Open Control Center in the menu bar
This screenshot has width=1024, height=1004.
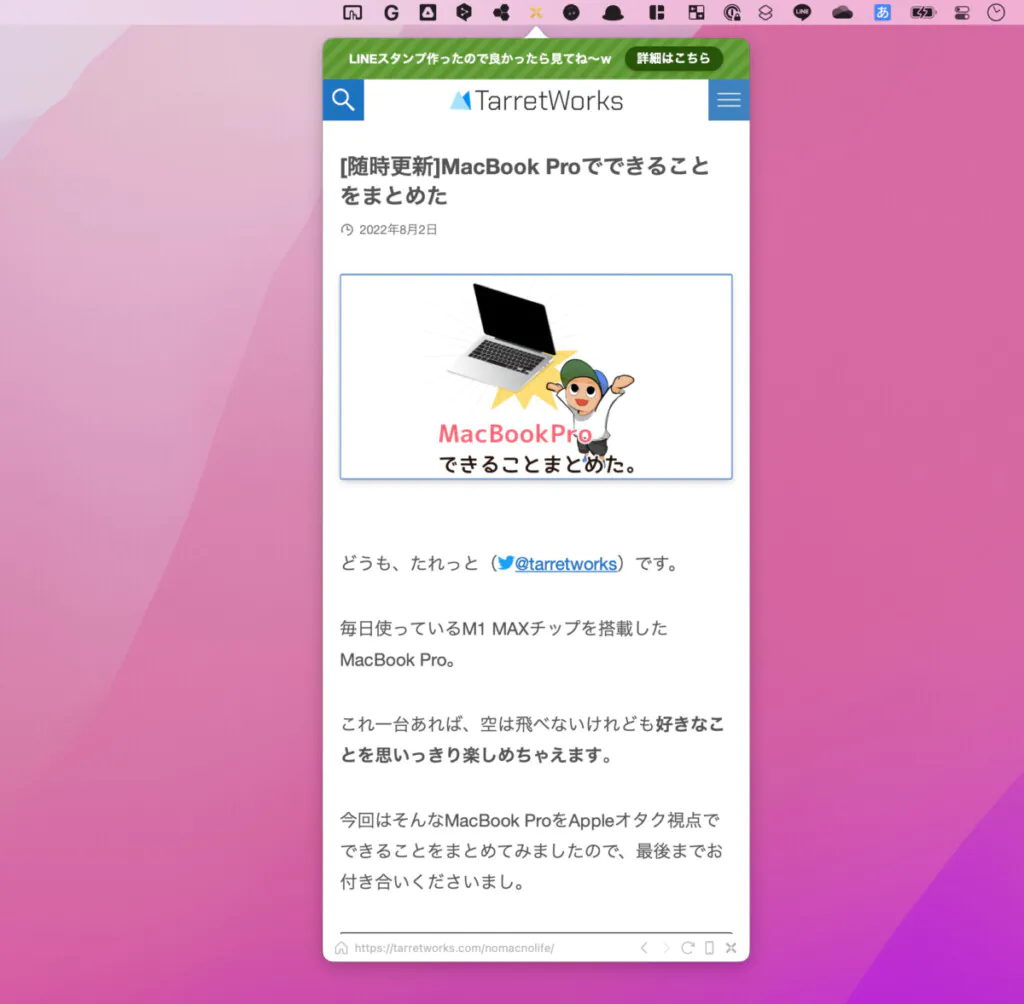point(962,12)
